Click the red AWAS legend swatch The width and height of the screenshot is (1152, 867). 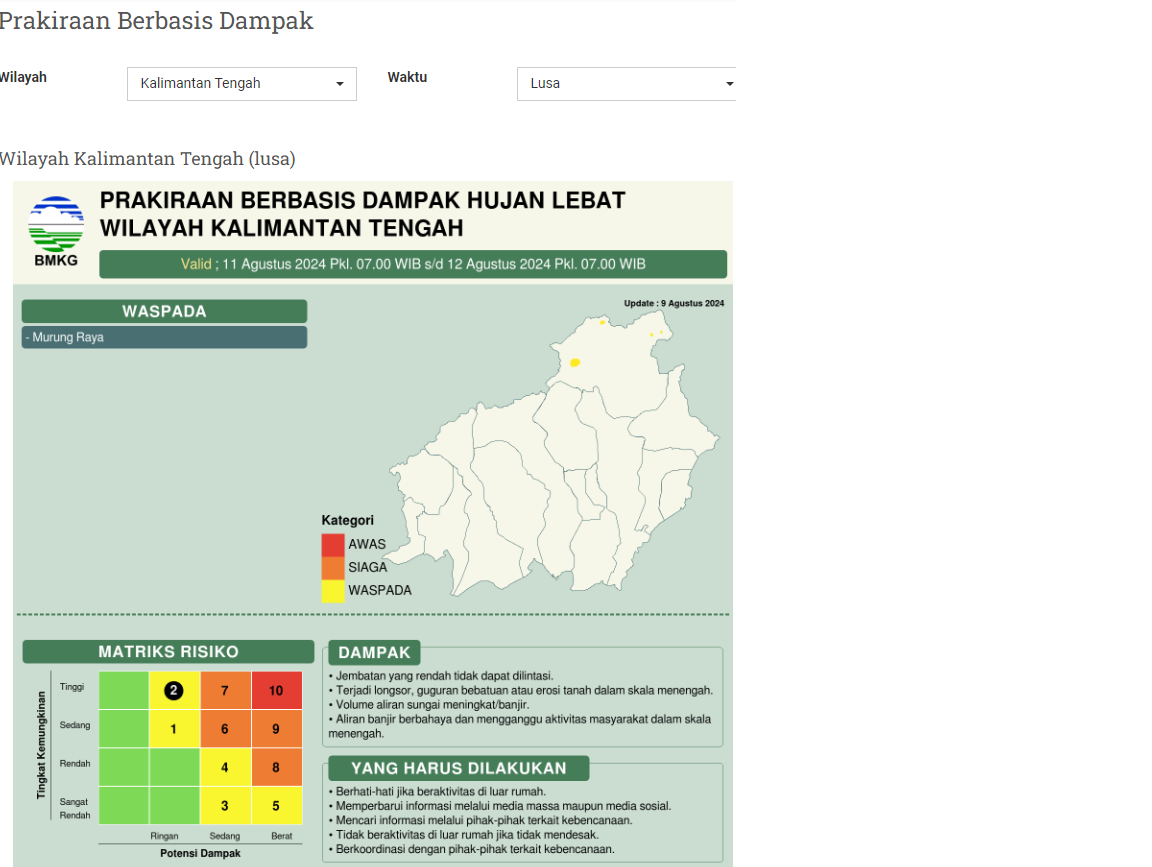(x=333, y=544)
